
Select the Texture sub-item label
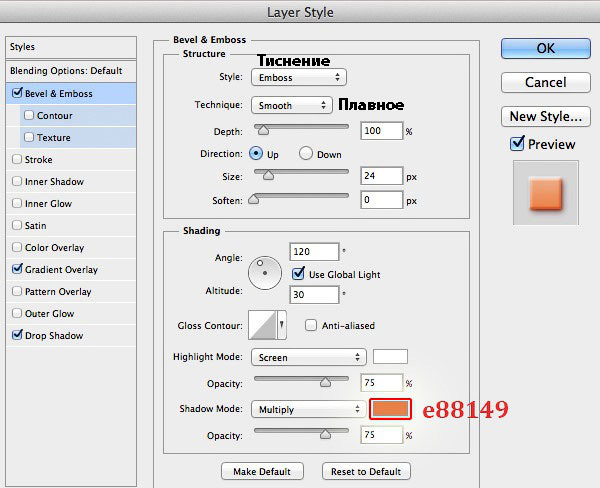point(54,138)
